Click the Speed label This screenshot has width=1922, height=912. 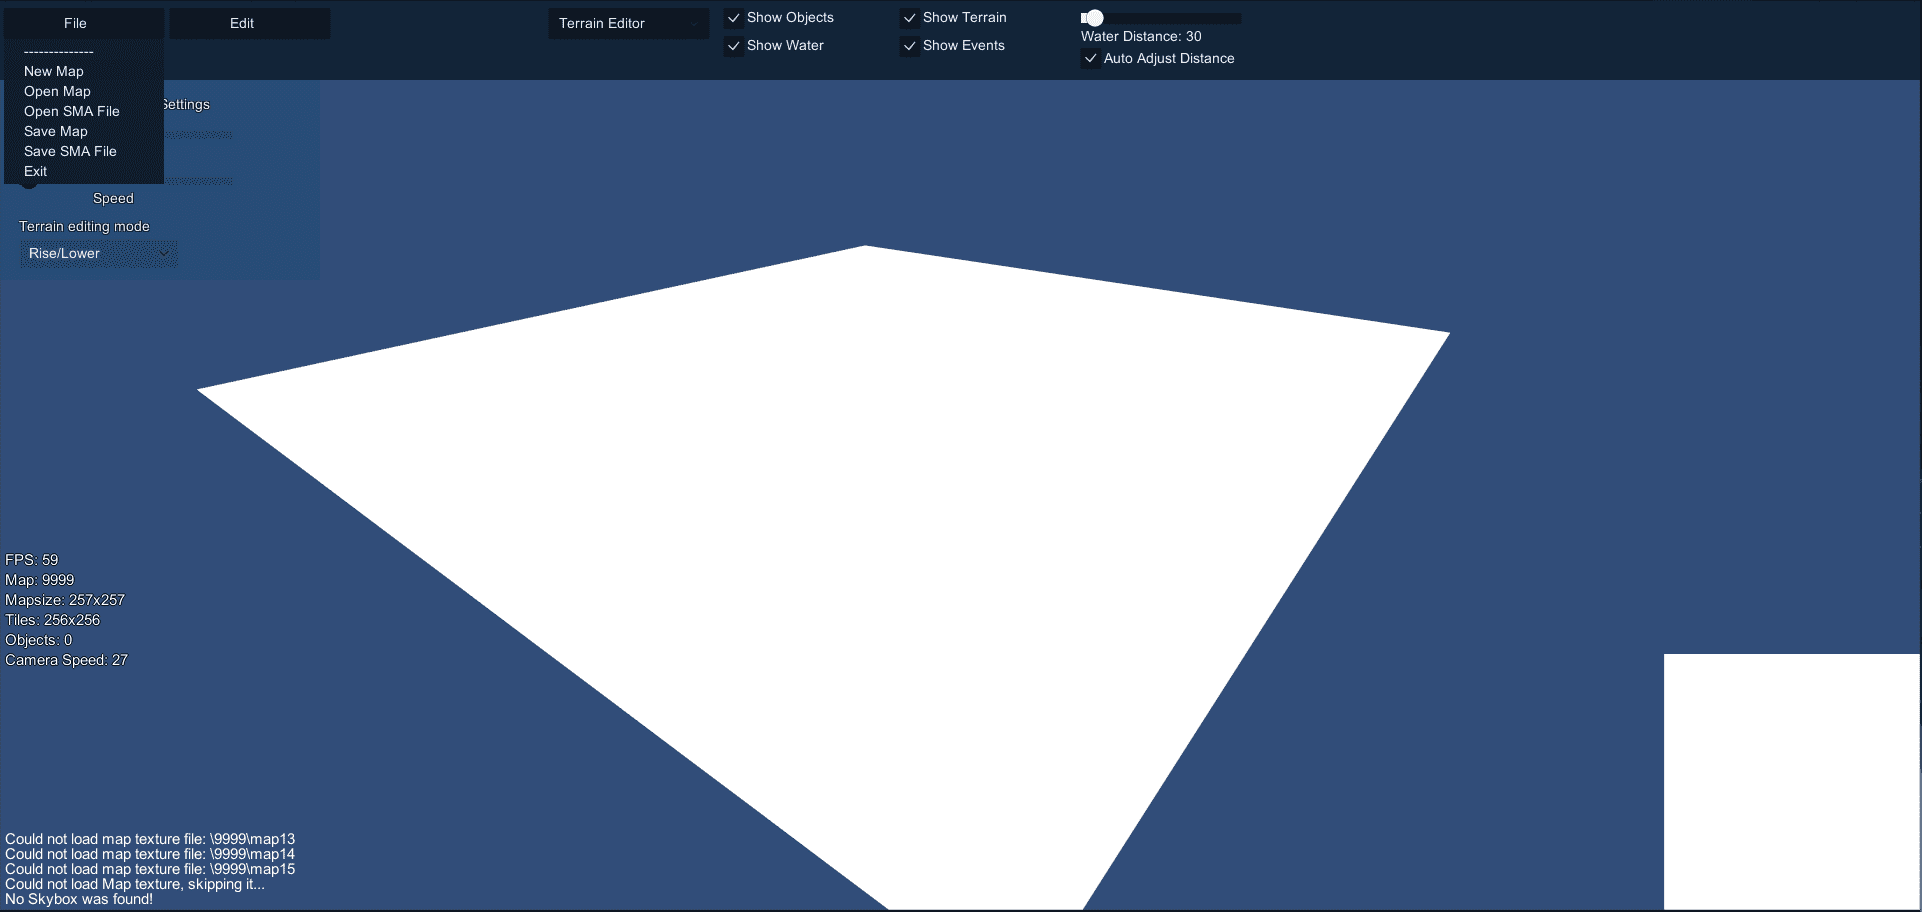[113, 198]
